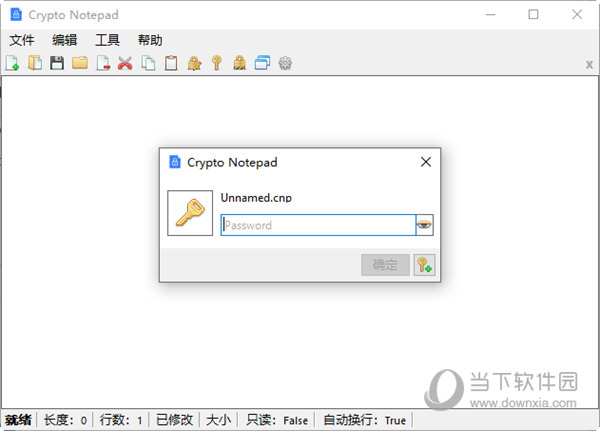The height and width of the screenshot is (431, 600).
Task: Click the blue windows toolbar icon
Action: point(262,63)
